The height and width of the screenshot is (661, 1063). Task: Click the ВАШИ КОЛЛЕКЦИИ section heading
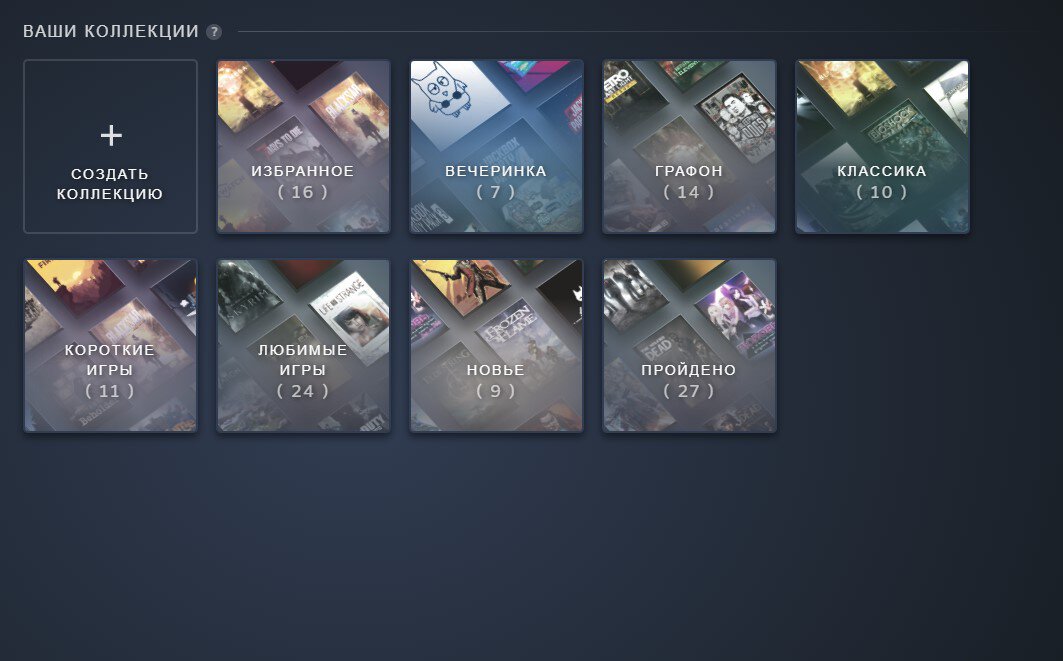tap(111, 32)
